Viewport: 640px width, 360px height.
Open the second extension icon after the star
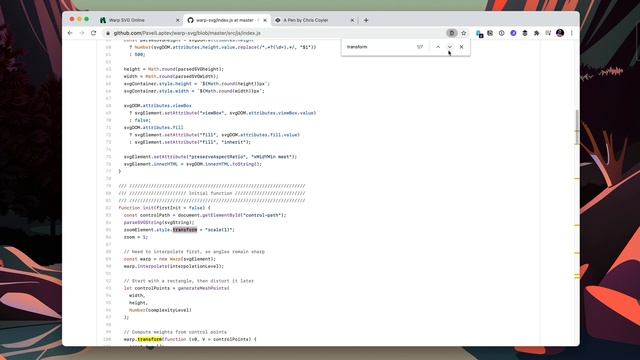coord(490,33)
